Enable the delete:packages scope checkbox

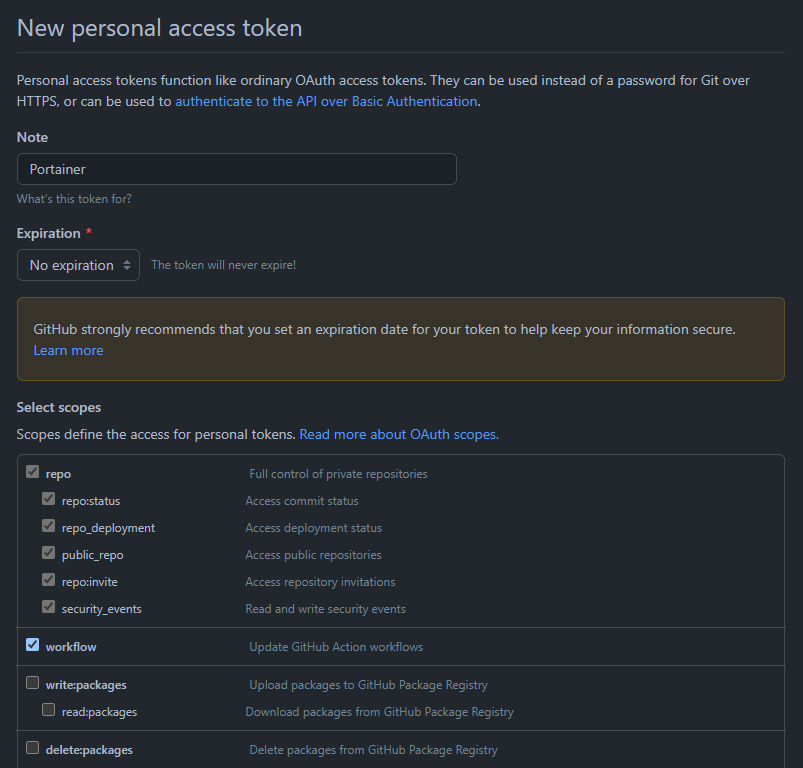33,748
